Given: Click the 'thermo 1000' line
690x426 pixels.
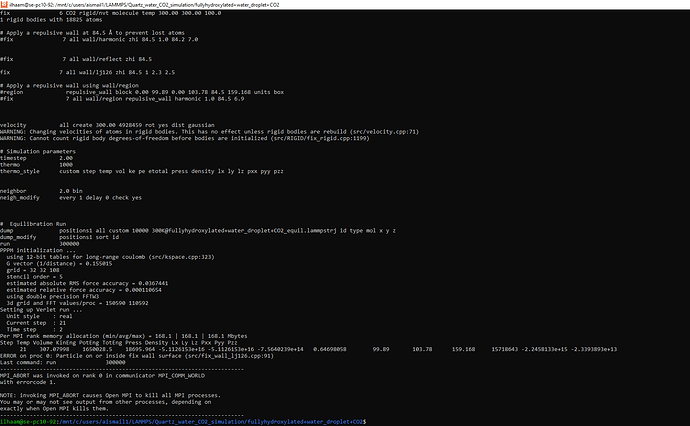Looking at the screenshot, I should click(37, 165).
